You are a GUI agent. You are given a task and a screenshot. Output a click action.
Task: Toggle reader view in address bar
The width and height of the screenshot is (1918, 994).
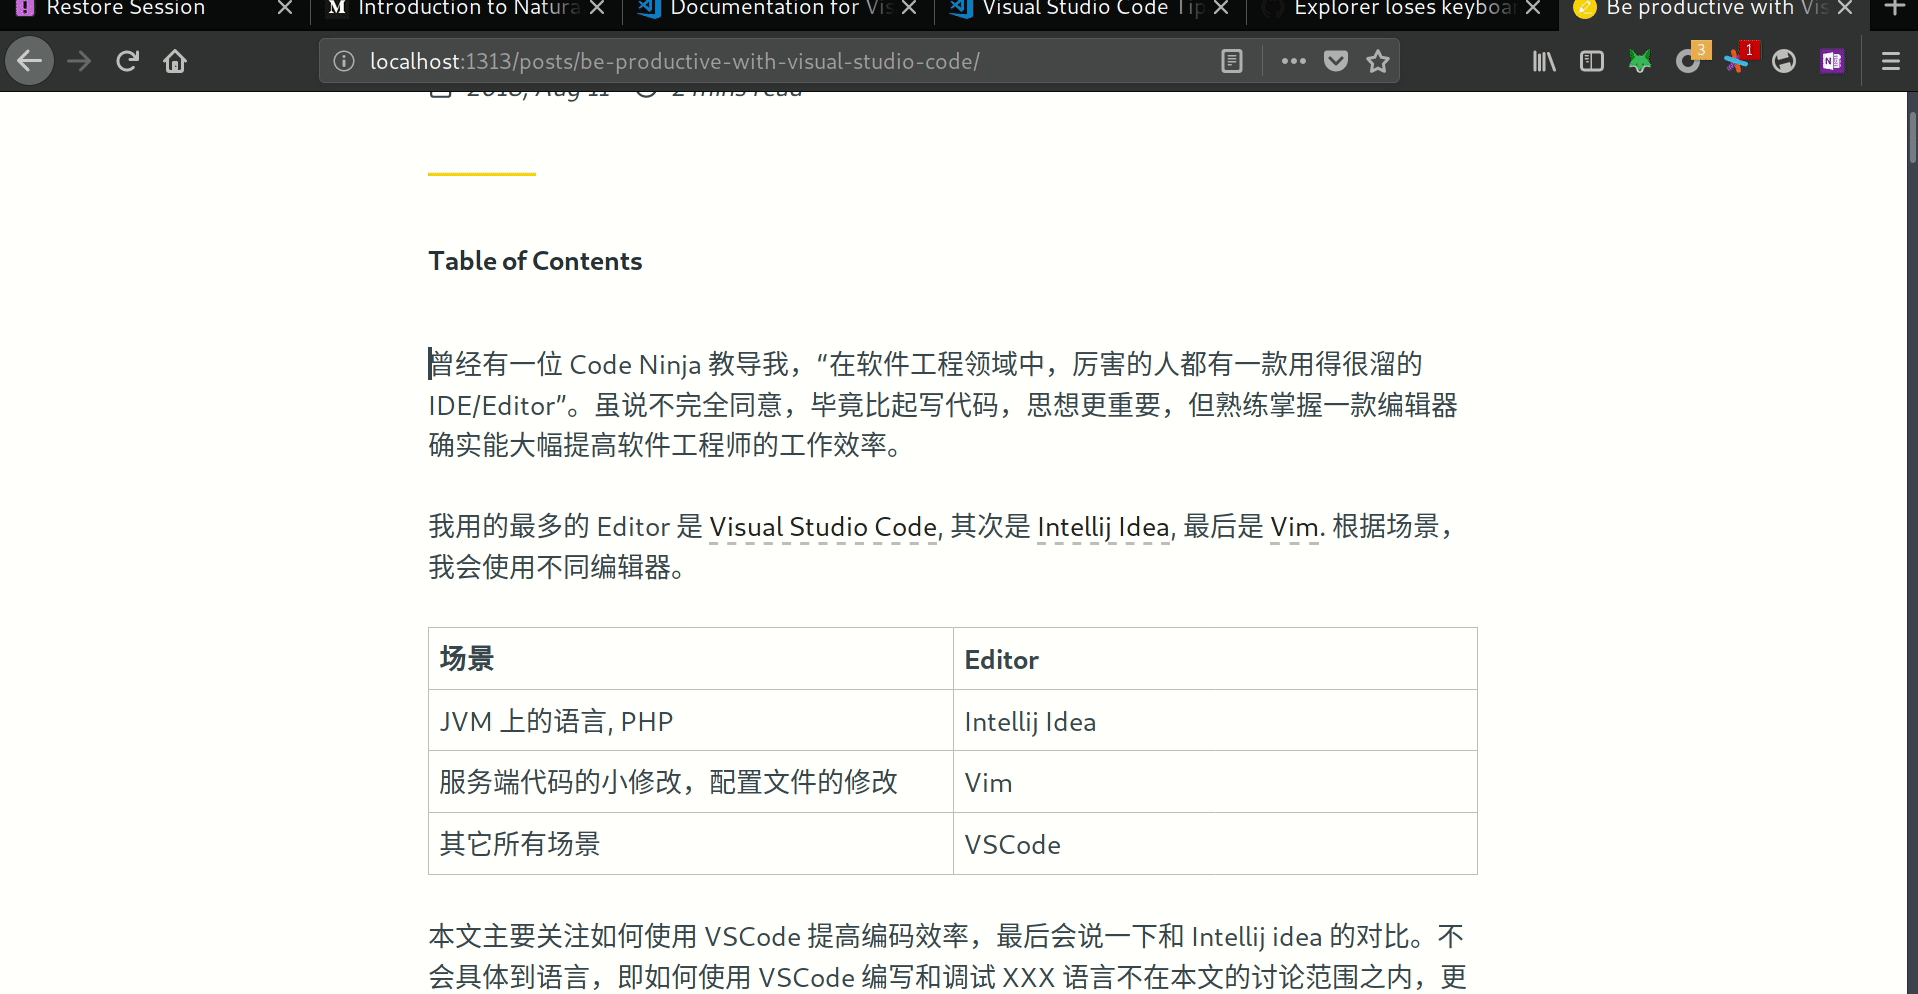click(x=1232, y=61)
